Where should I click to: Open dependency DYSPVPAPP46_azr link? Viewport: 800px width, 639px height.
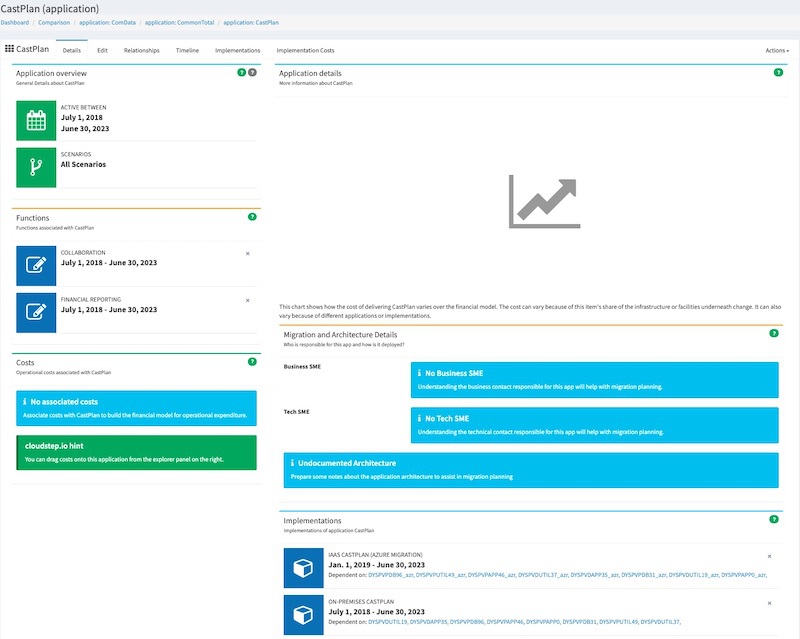[492, 575]
